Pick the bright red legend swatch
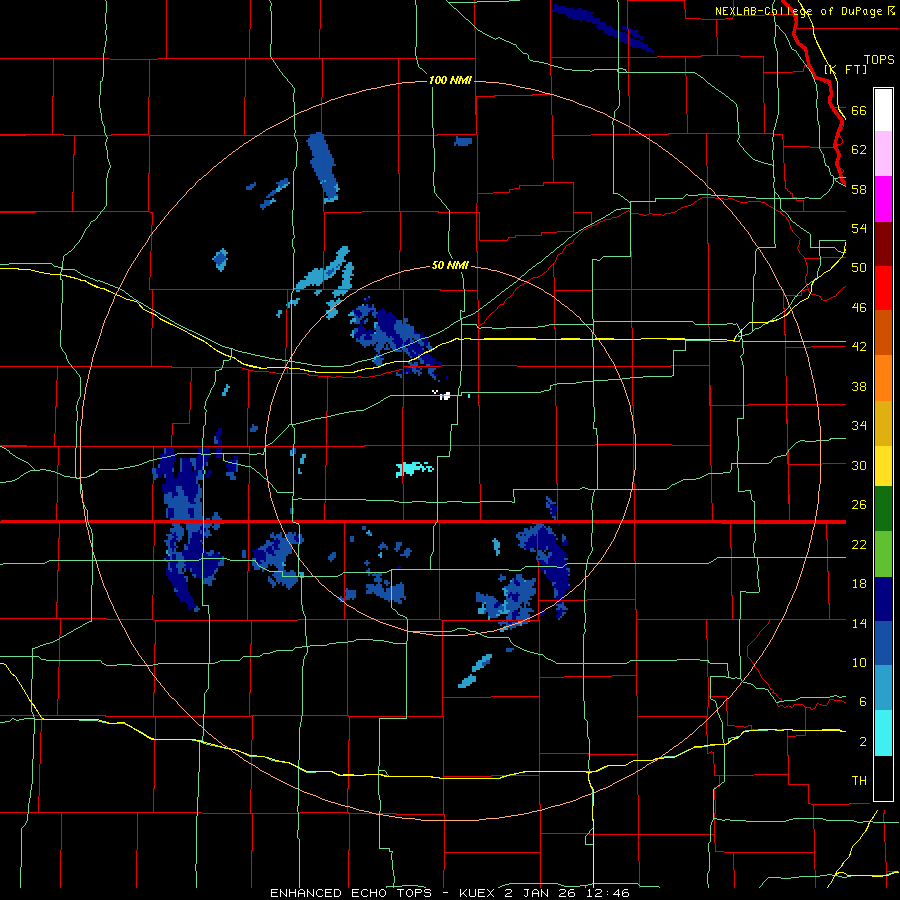The image size is (900, 900). 883,288
